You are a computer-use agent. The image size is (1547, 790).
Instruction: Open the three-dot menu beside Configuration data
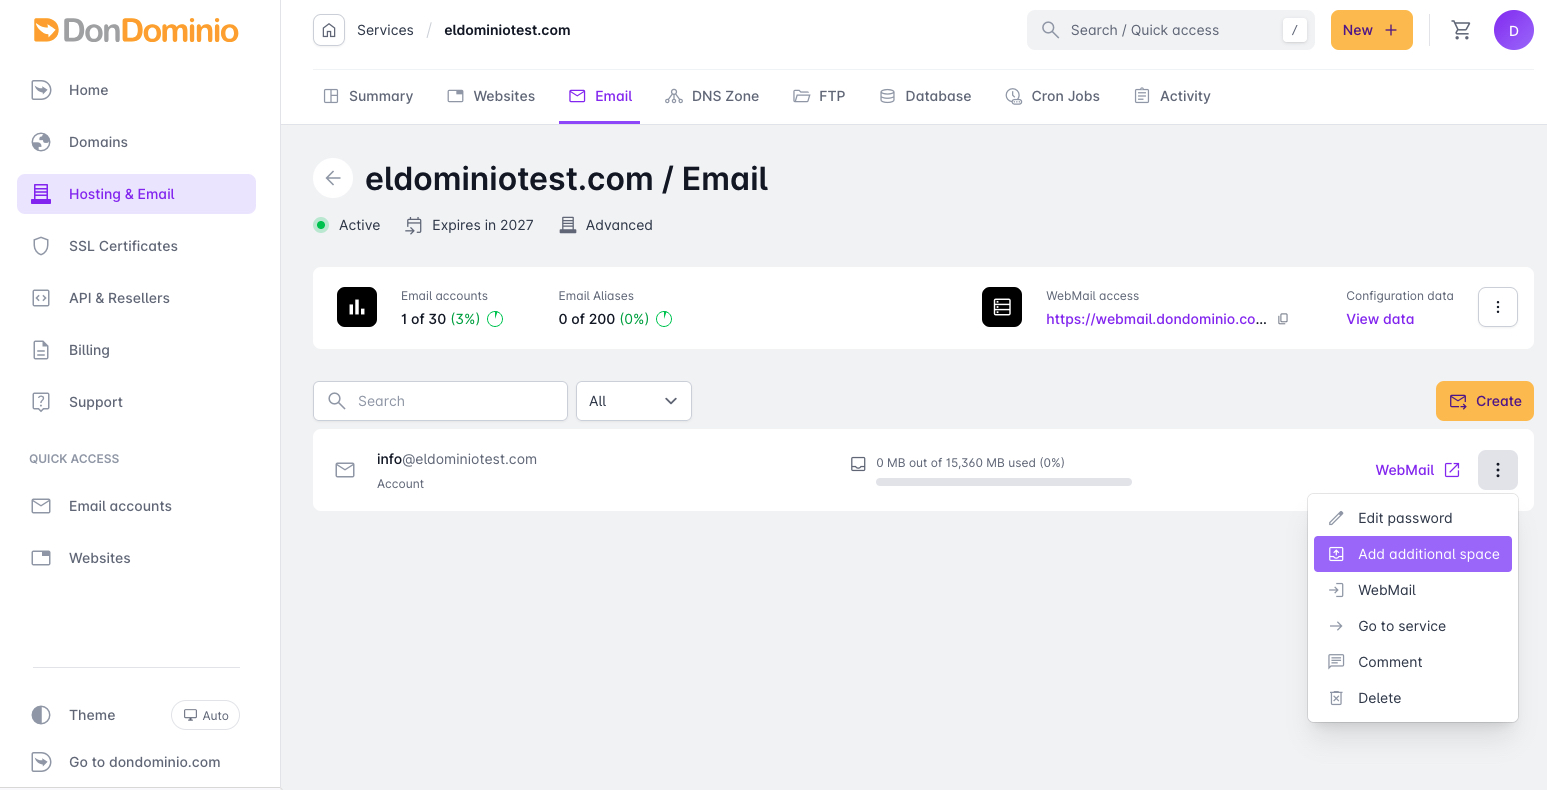coord(1497,307)
